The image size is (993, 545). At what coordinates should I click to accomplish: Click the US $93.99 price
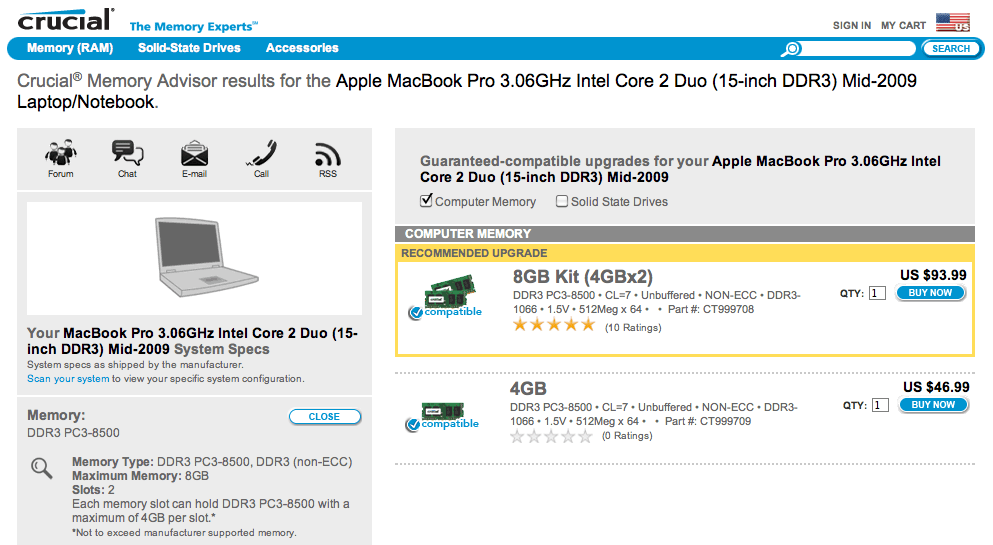tap(933, 275)
